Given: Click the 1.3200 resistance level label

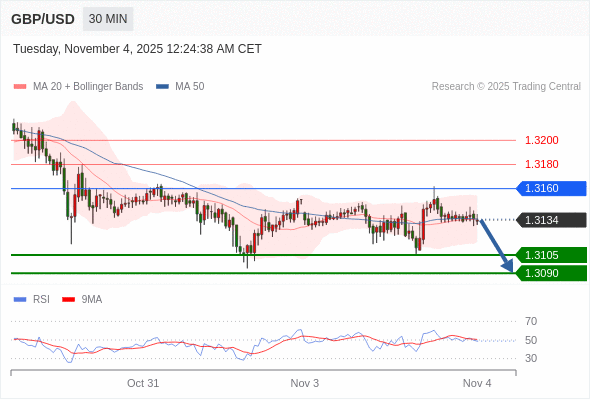Looking at the screenshot, I should 541,140.
